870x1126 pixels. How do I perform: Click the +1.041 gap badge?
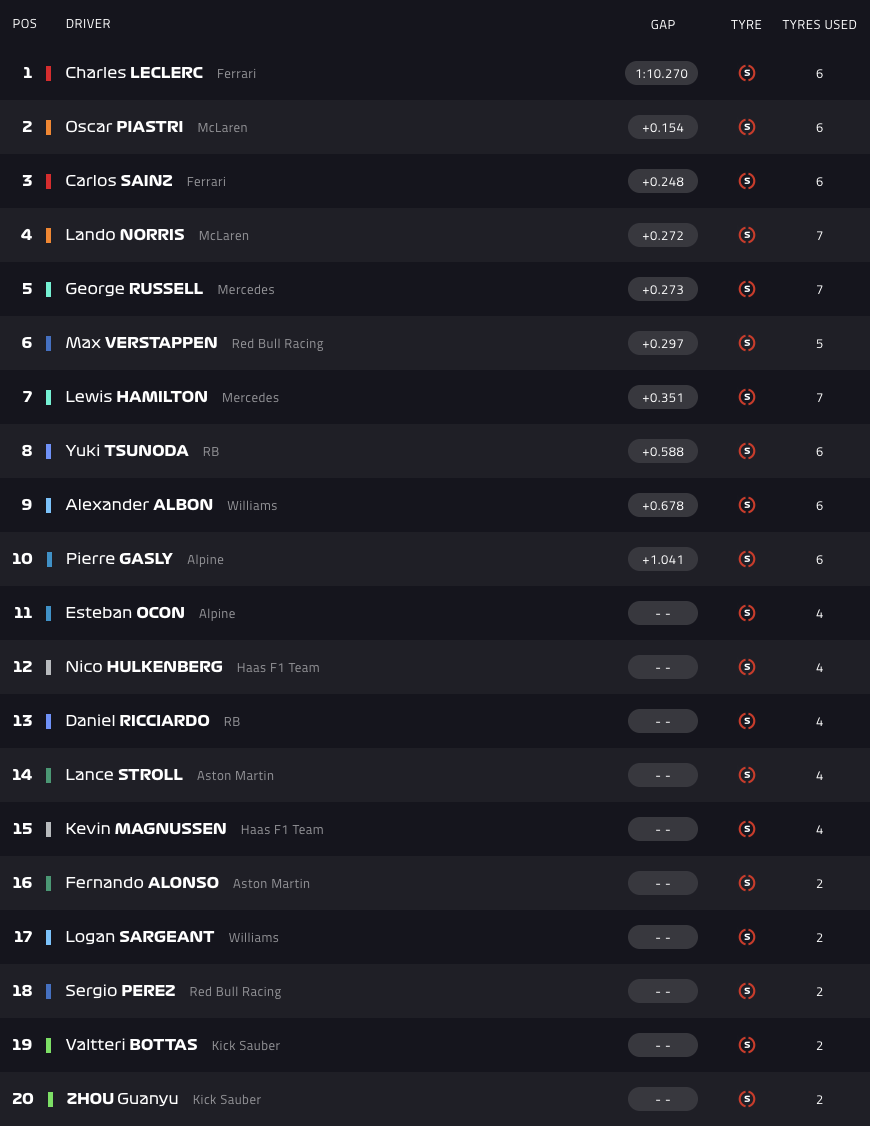pyautogui.click(x=662, y=559)
